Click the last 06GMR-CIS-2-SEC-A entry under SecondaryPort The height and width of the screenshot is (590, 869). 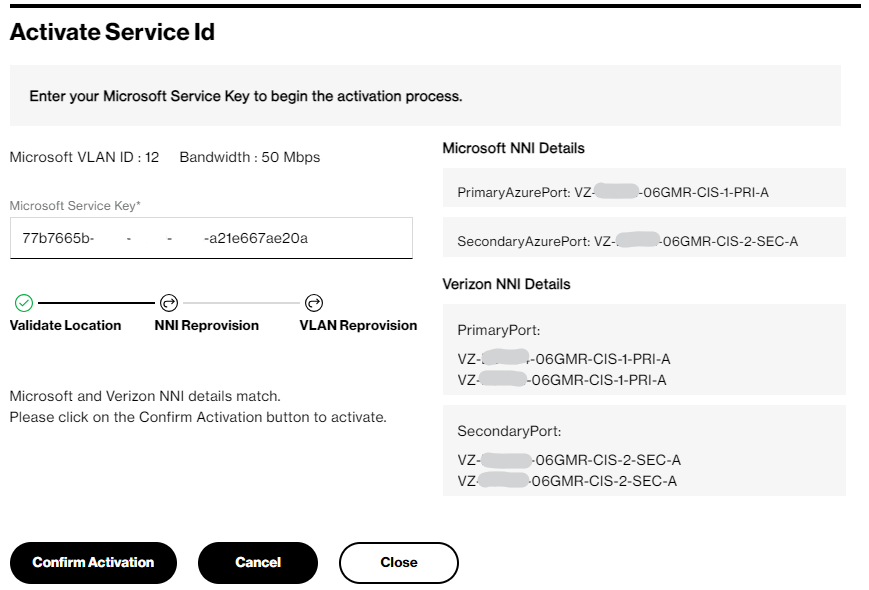[x=567, y=481]
